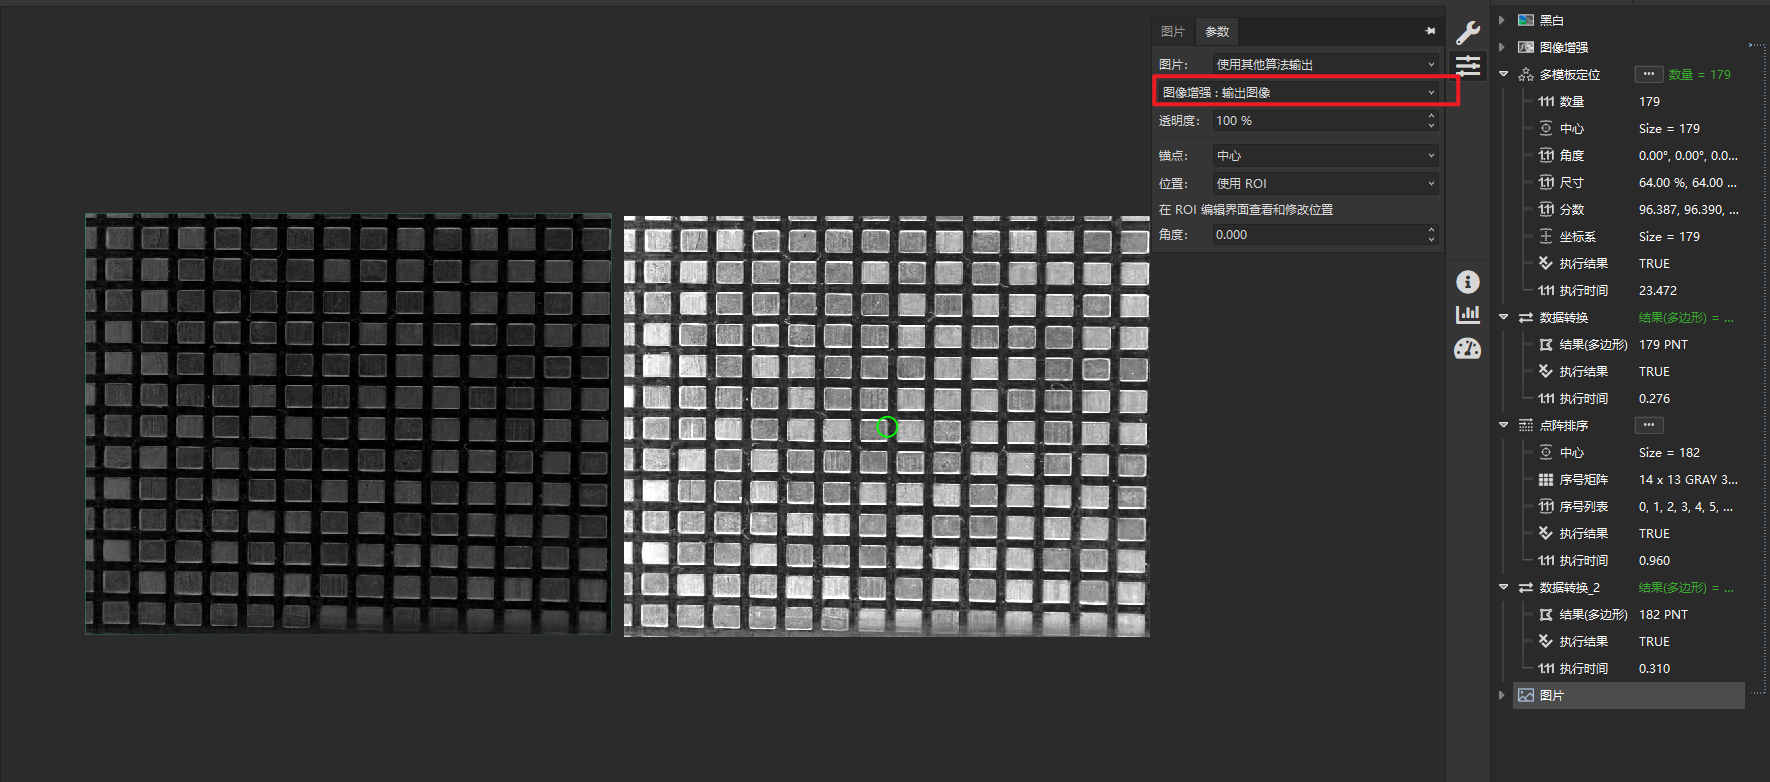This screenshot has width=1770, height=782.
Task: Show the histogram chart icon
Action: coord(1467,315)
